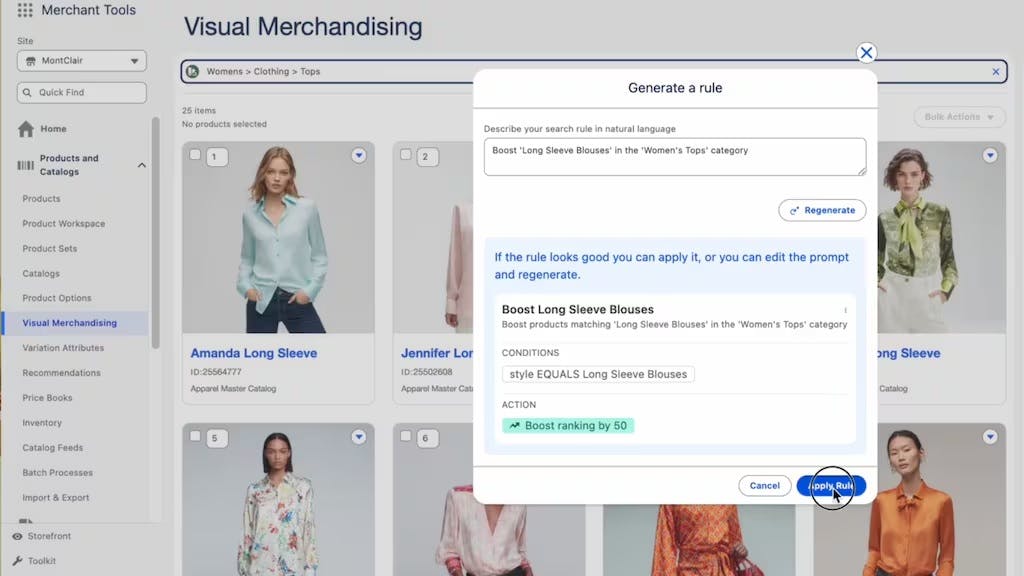Click the Toolkit wrench icon

pyautogui.click(x=17, y=561)
